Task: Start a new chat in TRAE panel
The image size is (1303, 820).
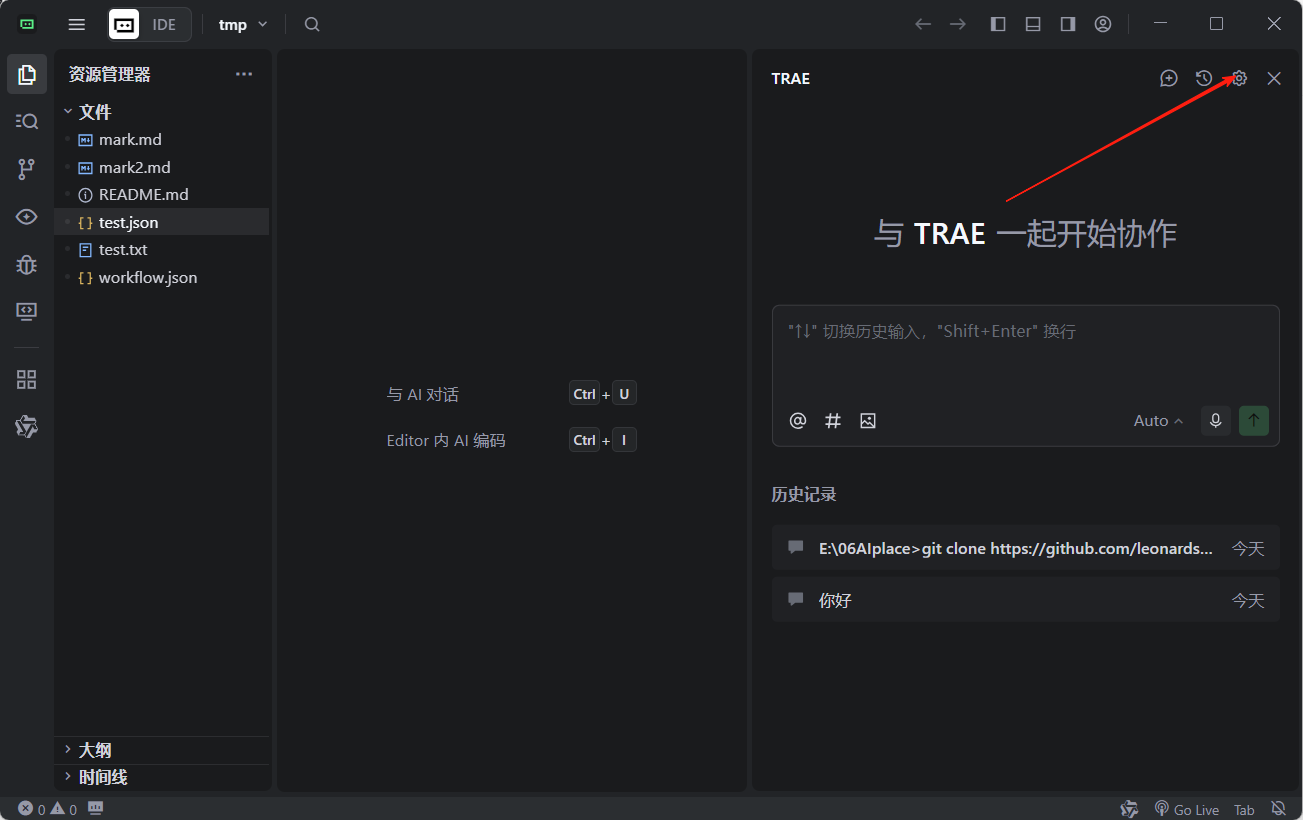Action: pyautogui.click(x=1169, y=78)
